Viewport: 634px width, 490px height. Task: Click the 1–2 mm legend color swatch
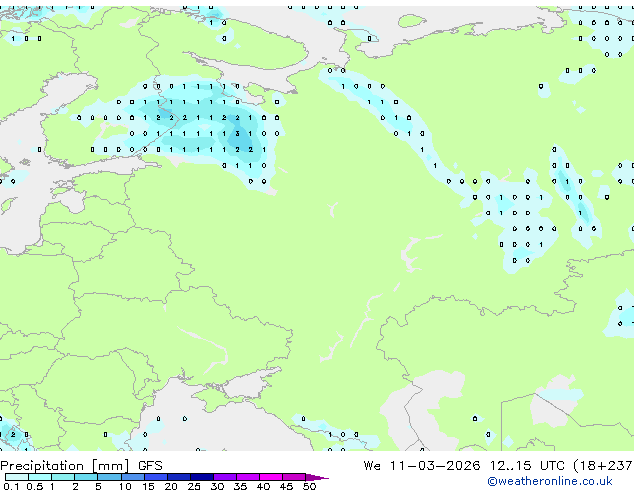point(63,477)
